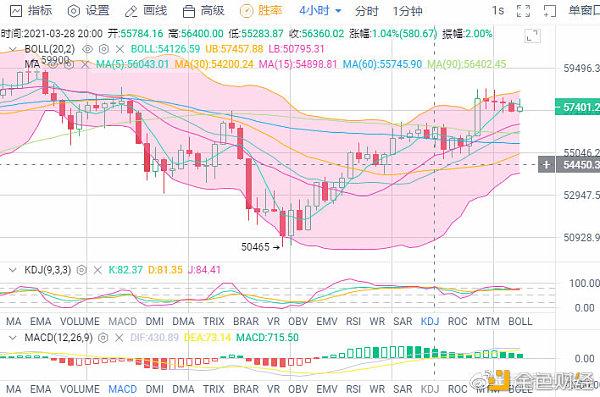The width and height of the screenshot is (600, 397).
Task: Select VR in the KDJ panel tabs
Action: tap(273, 322)
